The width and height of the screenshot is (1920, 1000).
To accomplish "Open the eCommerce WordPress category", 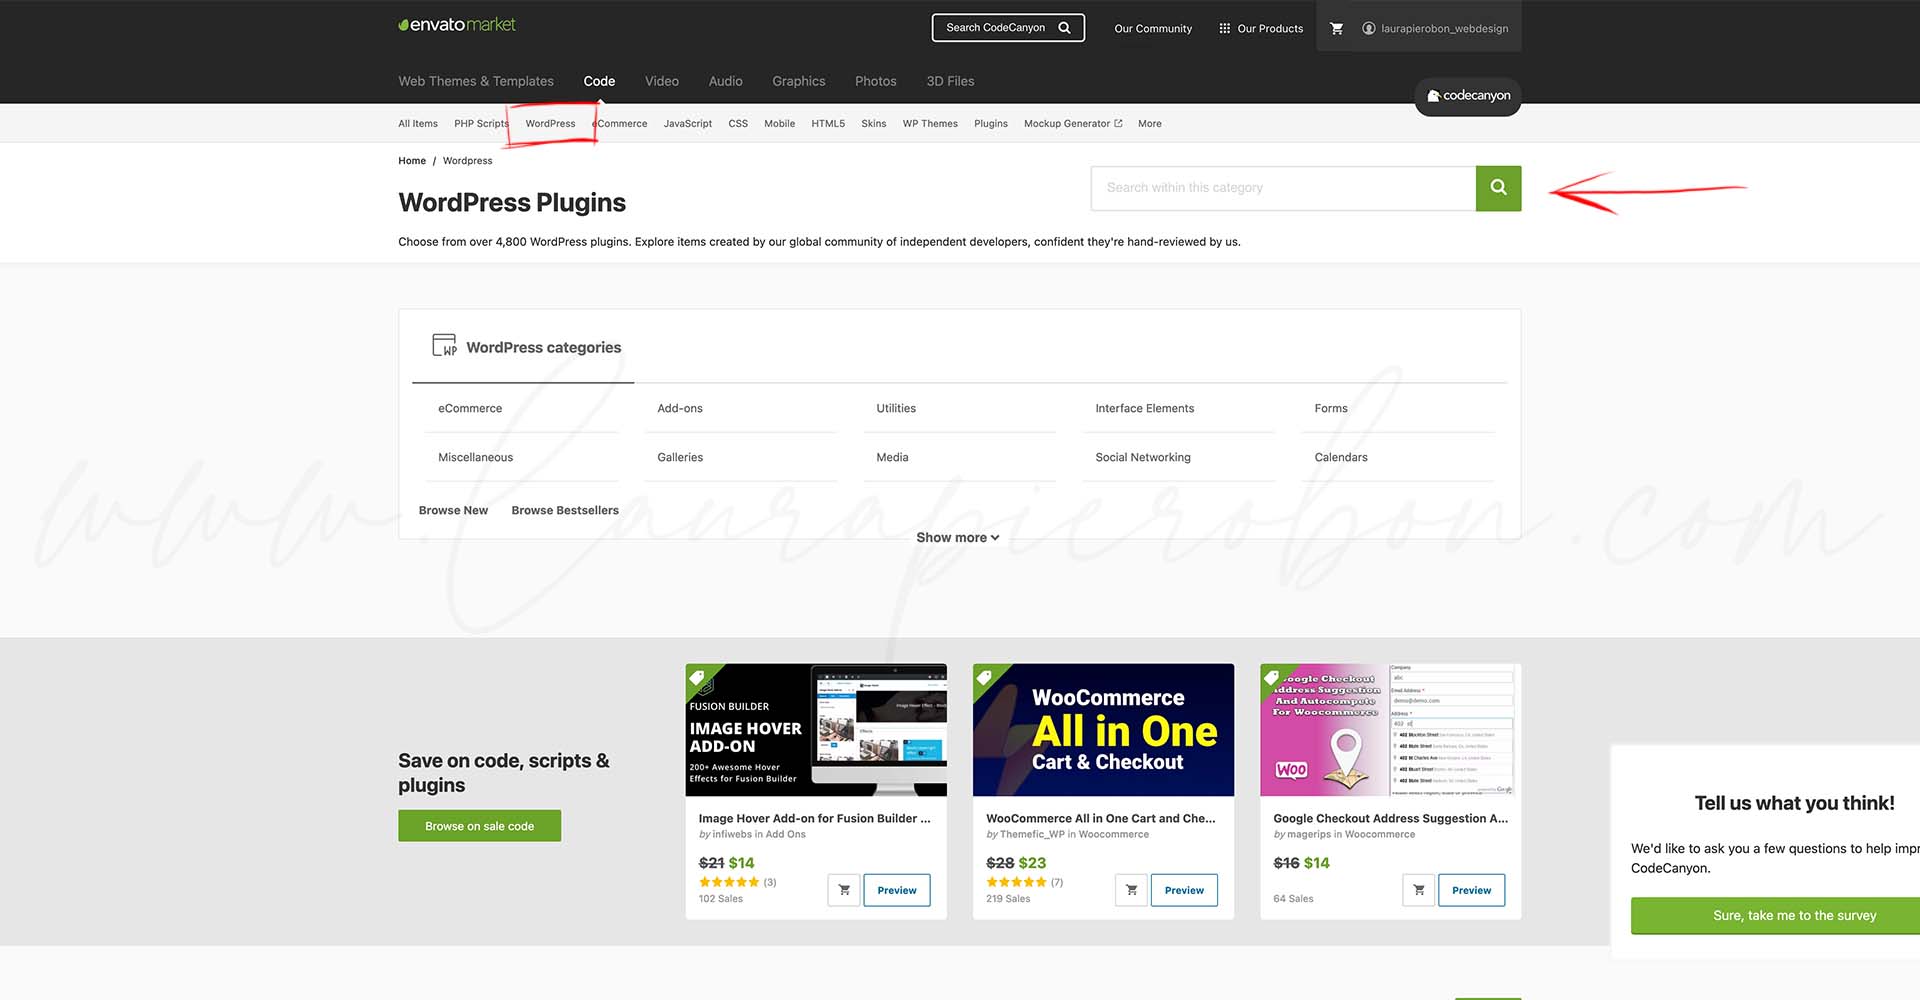I will 470,408.
